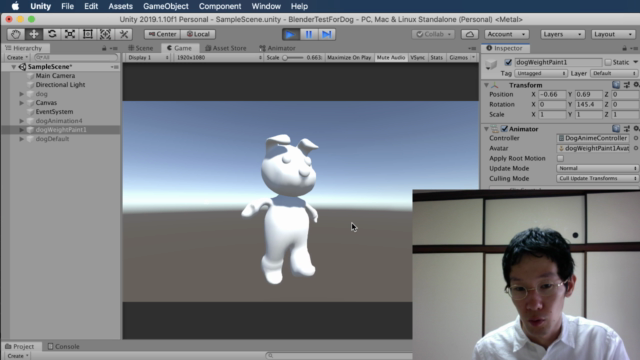Open the Tag dropdown

coord(540,73)
